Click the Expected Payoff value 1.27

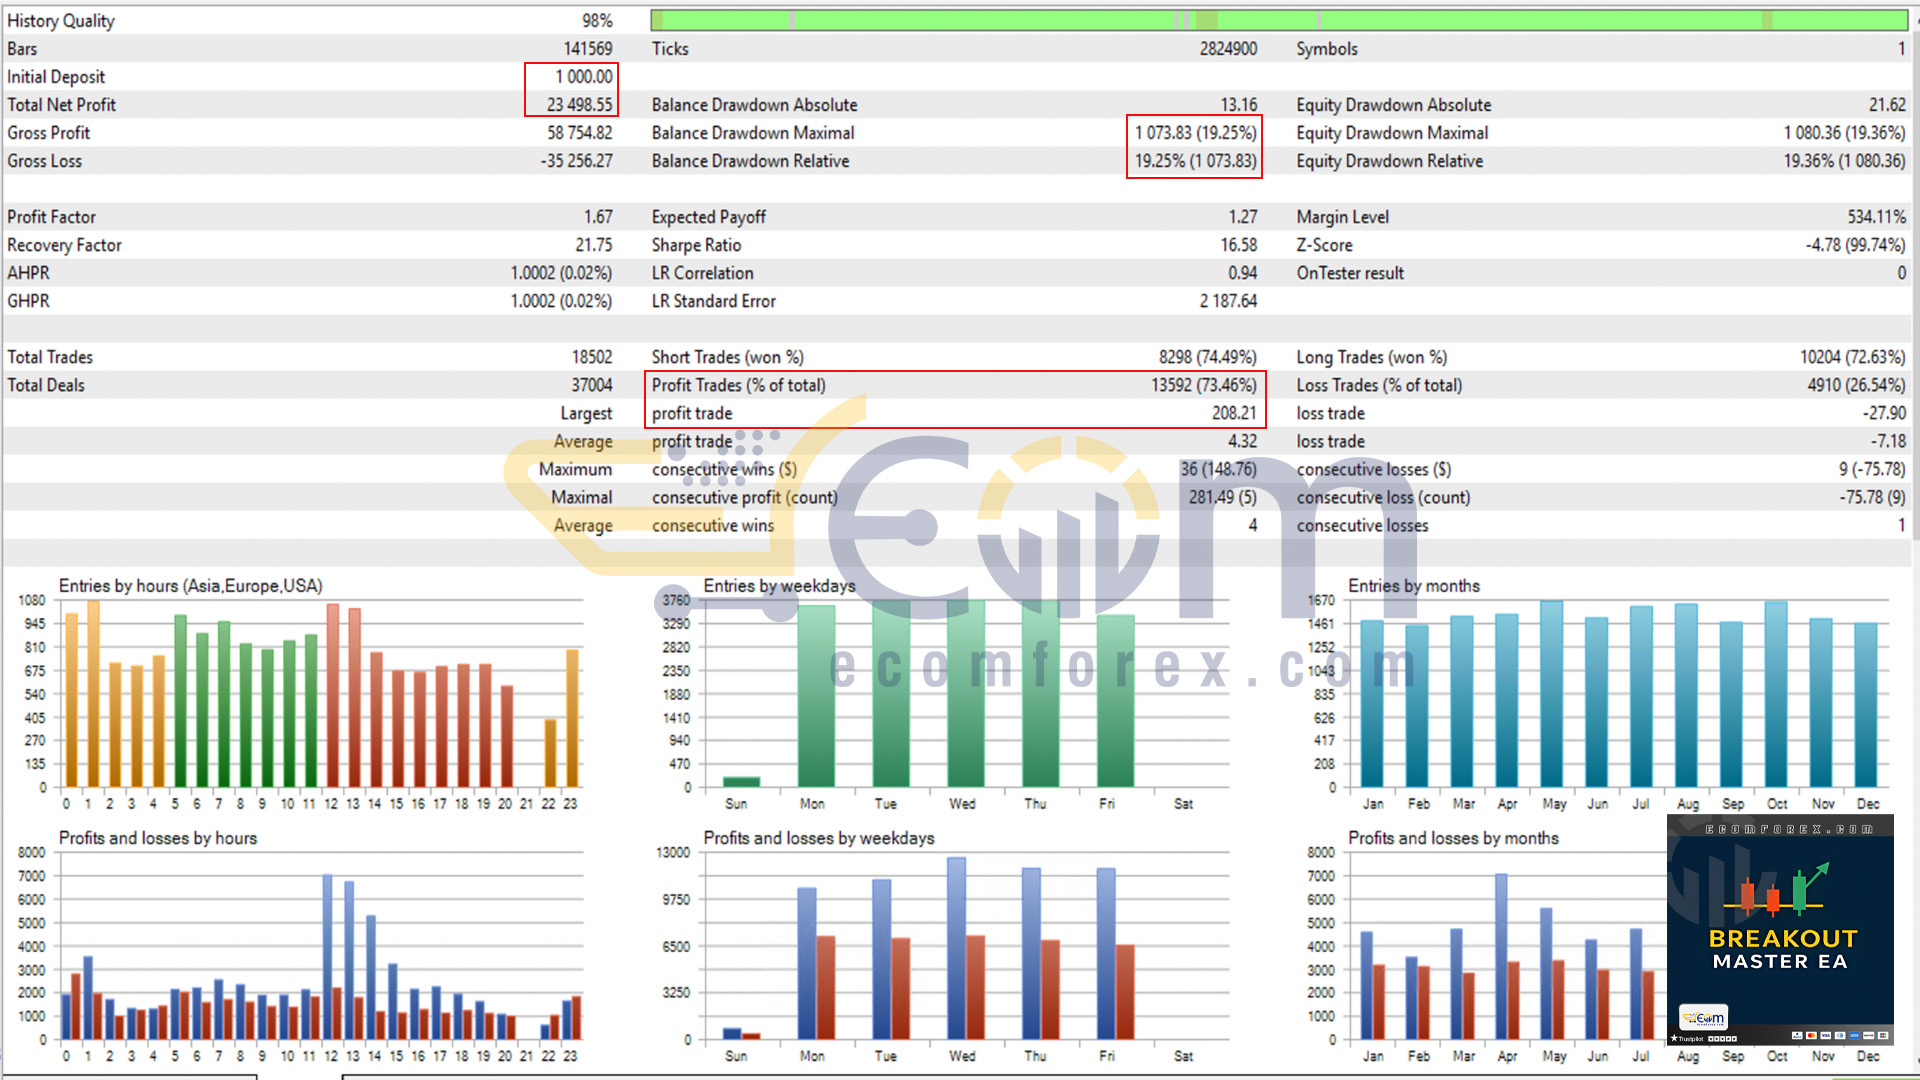pyautogui.click(x=1243, y=217)
